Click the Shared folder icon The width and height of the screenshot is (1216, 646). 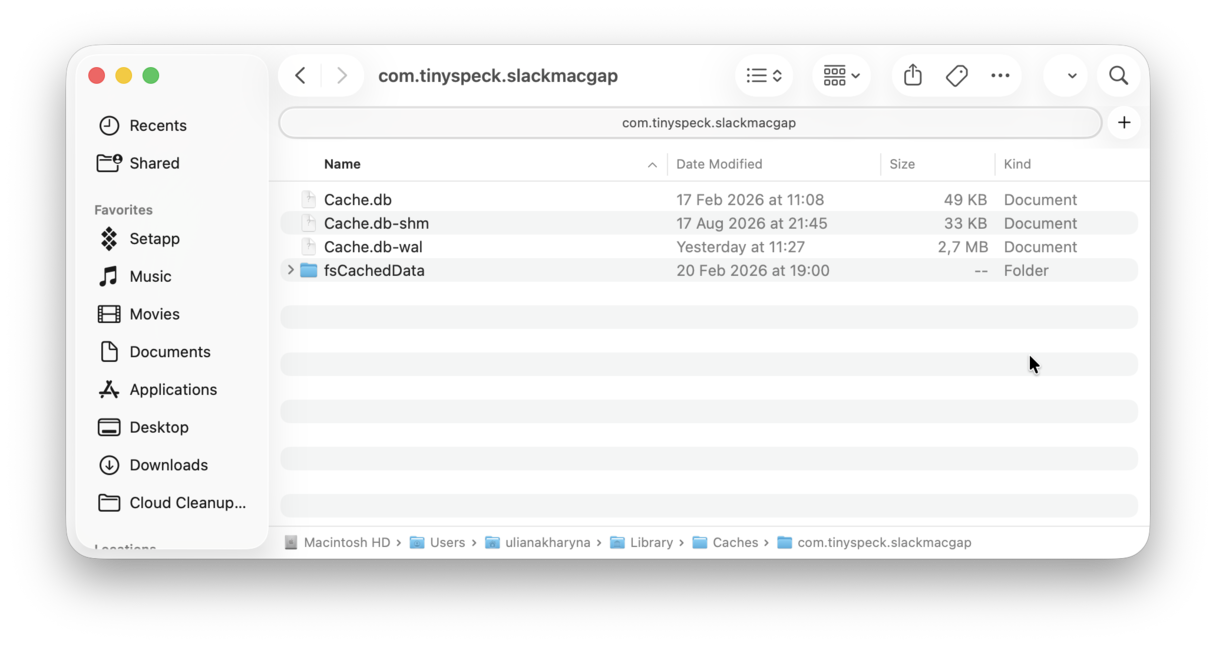pyautogui.click(x=109, y=163)
